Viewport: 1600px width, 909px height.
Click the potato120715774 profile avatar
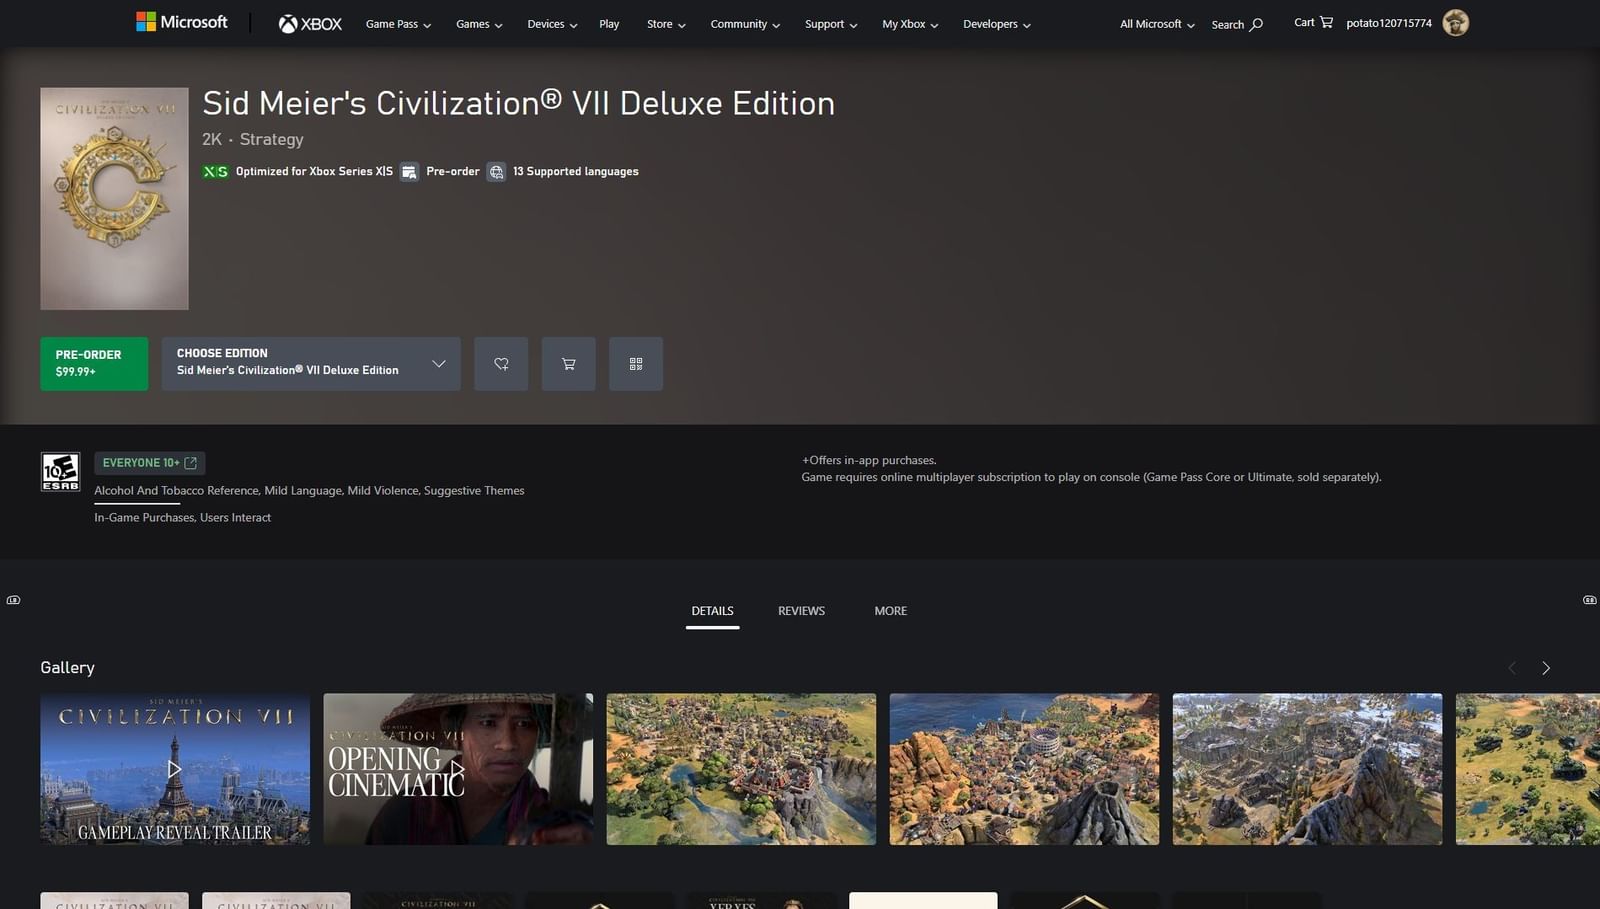[1456, 22]
